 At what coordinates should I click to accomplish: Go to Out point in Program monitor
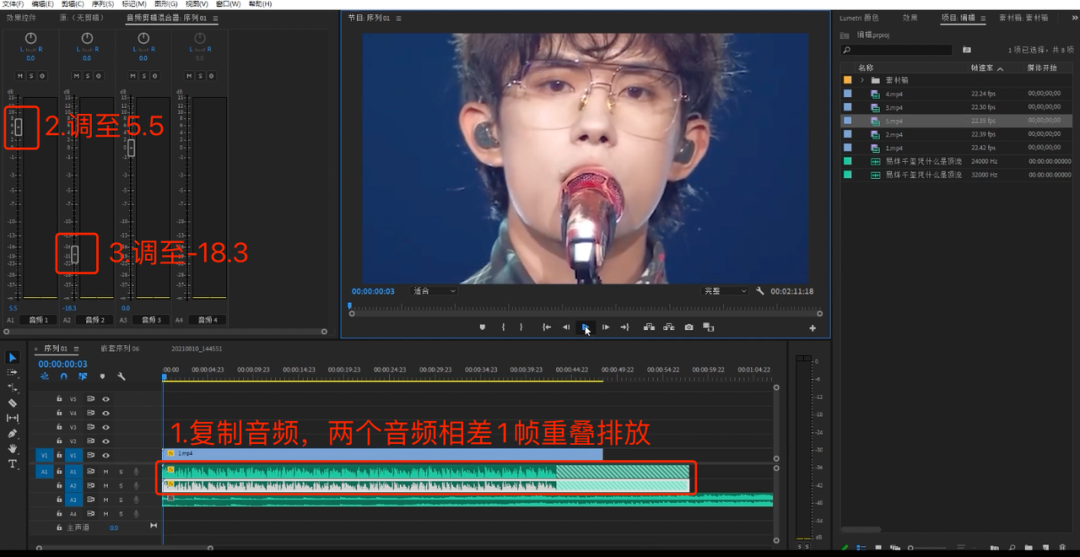624,327
